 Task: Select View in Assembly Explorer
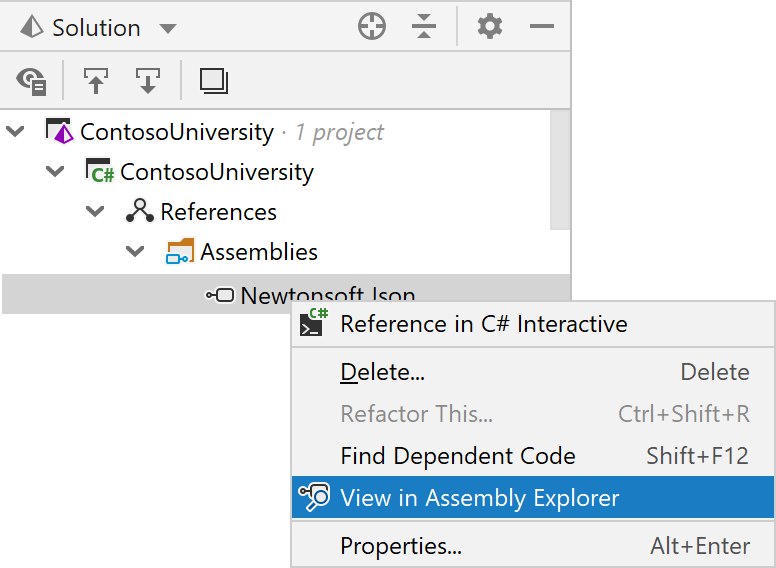[533, 497]
